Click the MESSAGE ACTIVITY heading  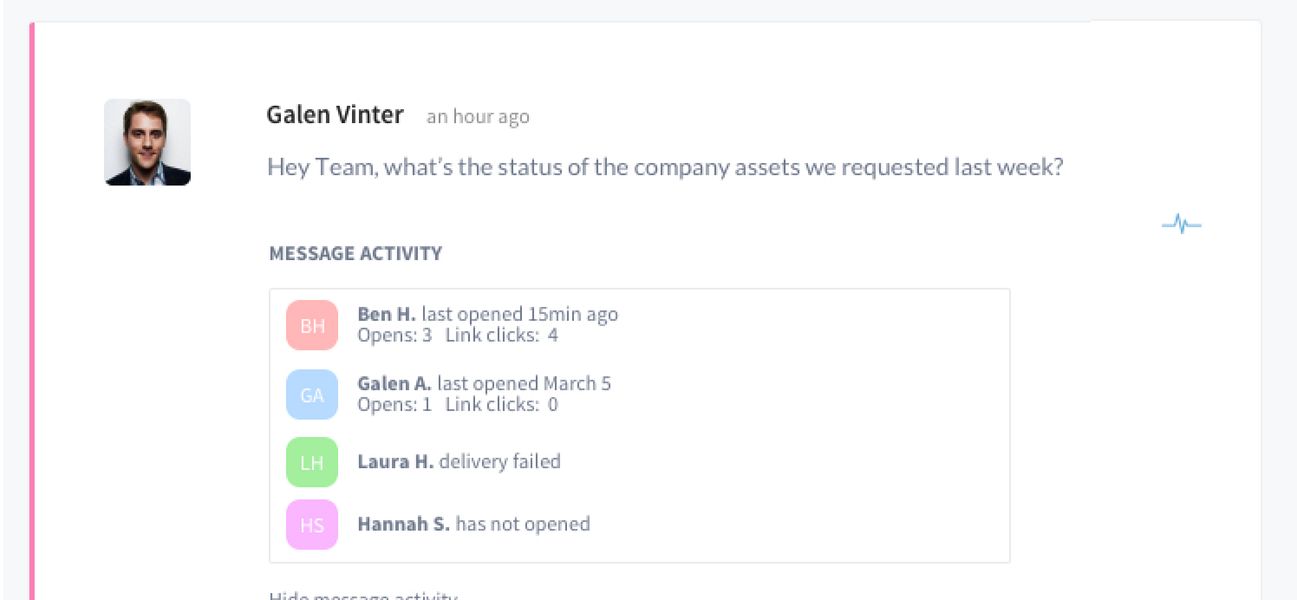(355, 254)
